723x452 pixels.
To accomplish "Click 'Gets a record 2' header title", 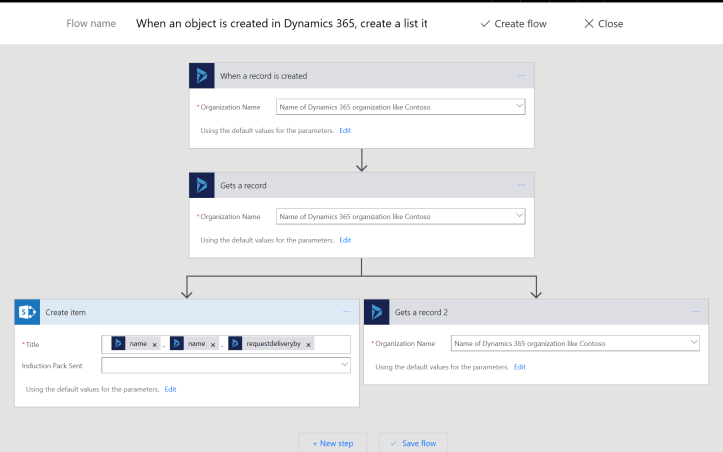I will 421,312.
